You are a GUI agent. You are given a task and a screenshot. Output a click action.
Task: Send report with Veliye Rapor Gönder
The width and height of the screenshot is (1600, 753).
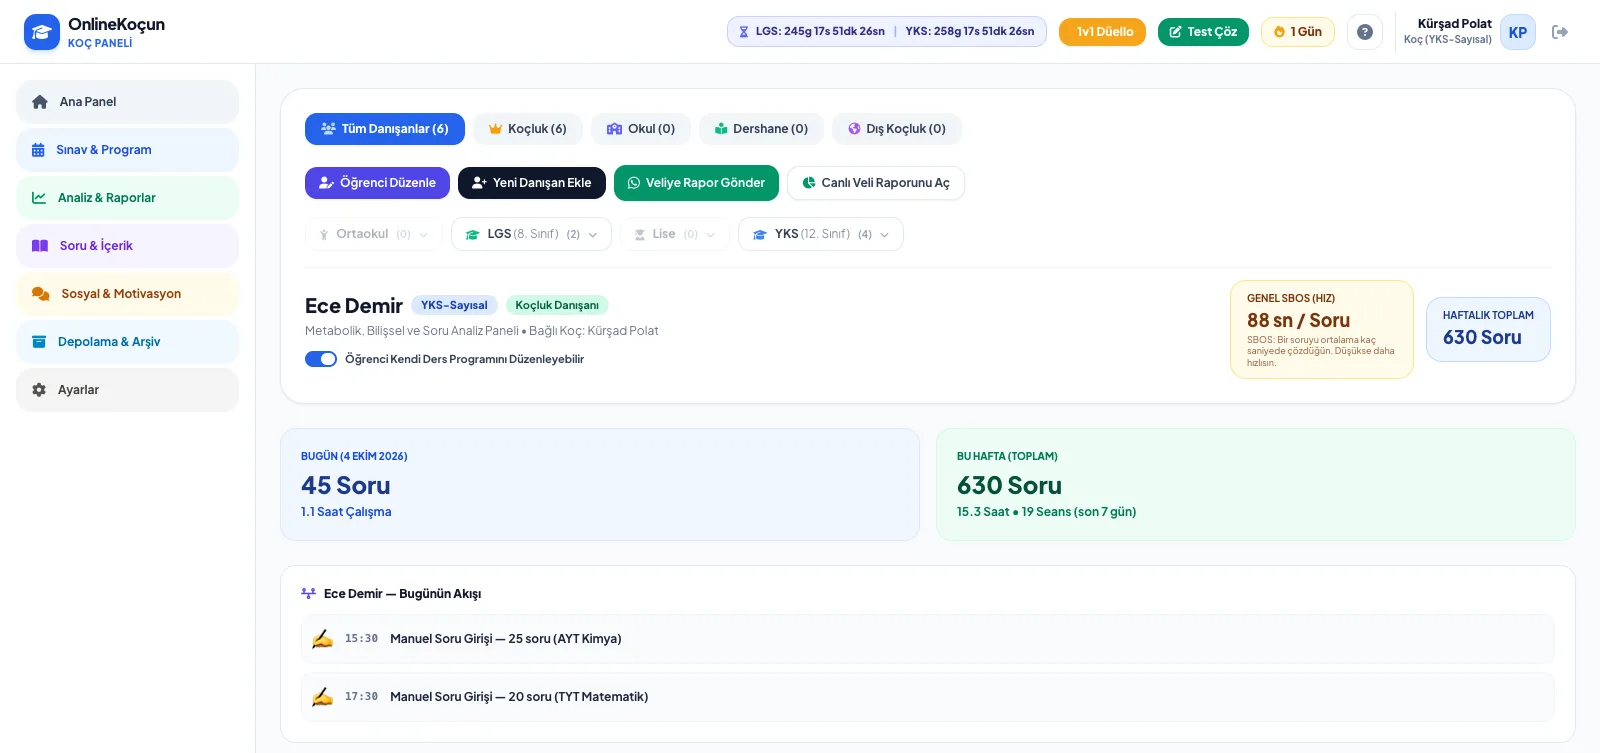pos(696,183)
